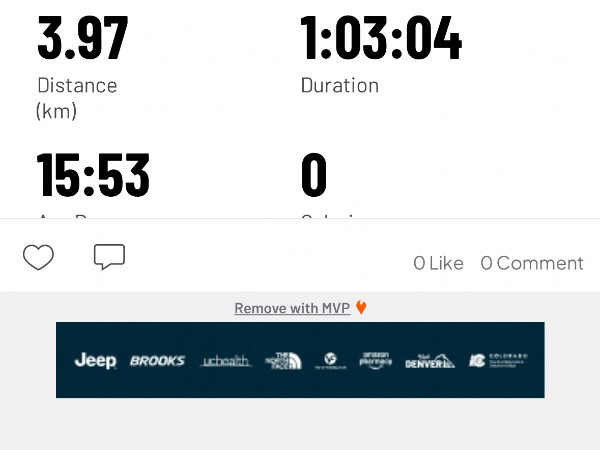Tap the 1:03:04 duration value

[382, 38]
